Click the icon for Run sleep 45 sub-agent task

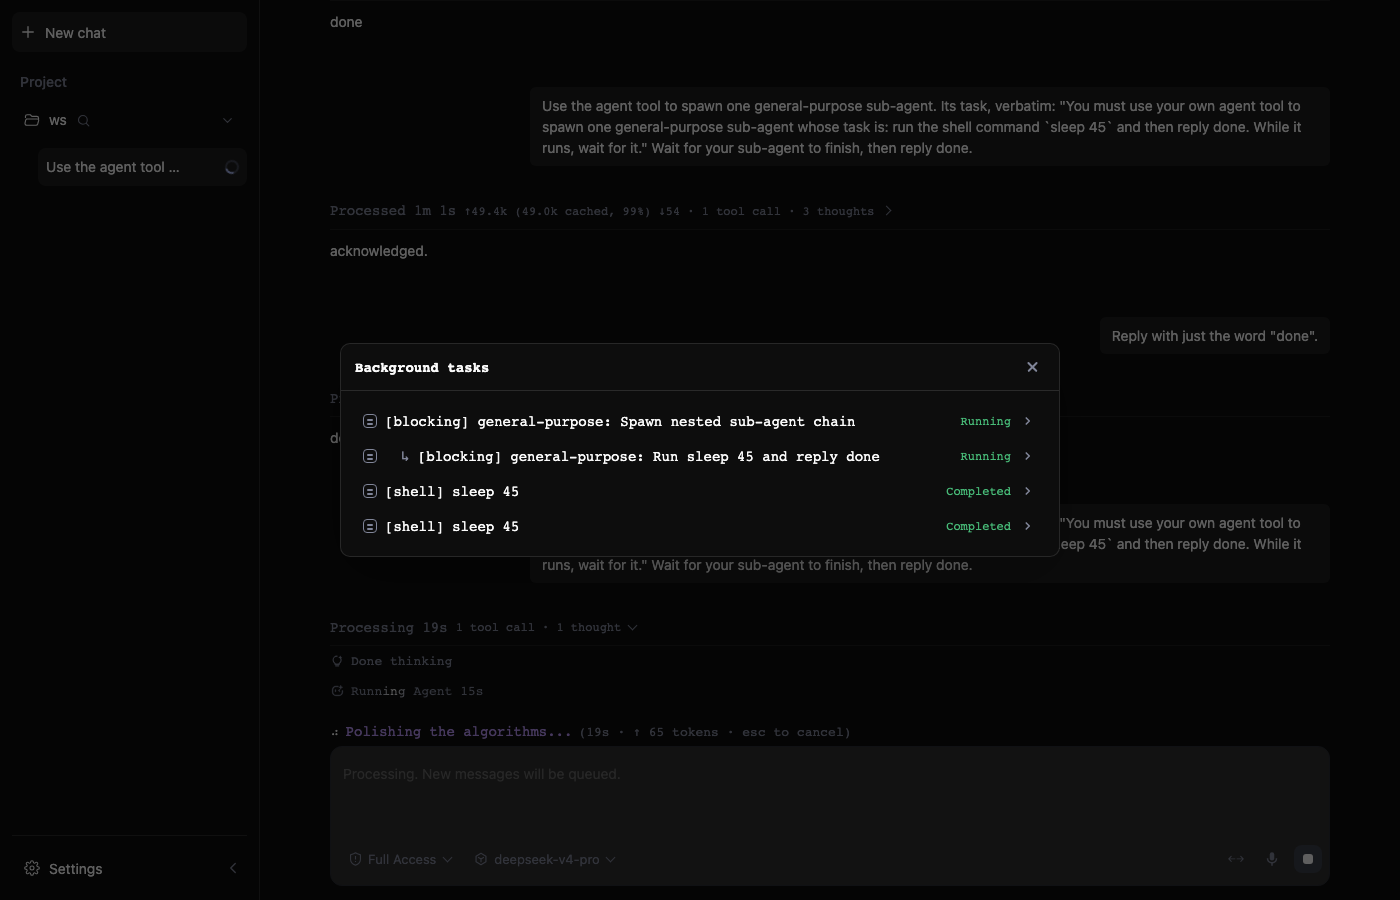coord(369,456)
